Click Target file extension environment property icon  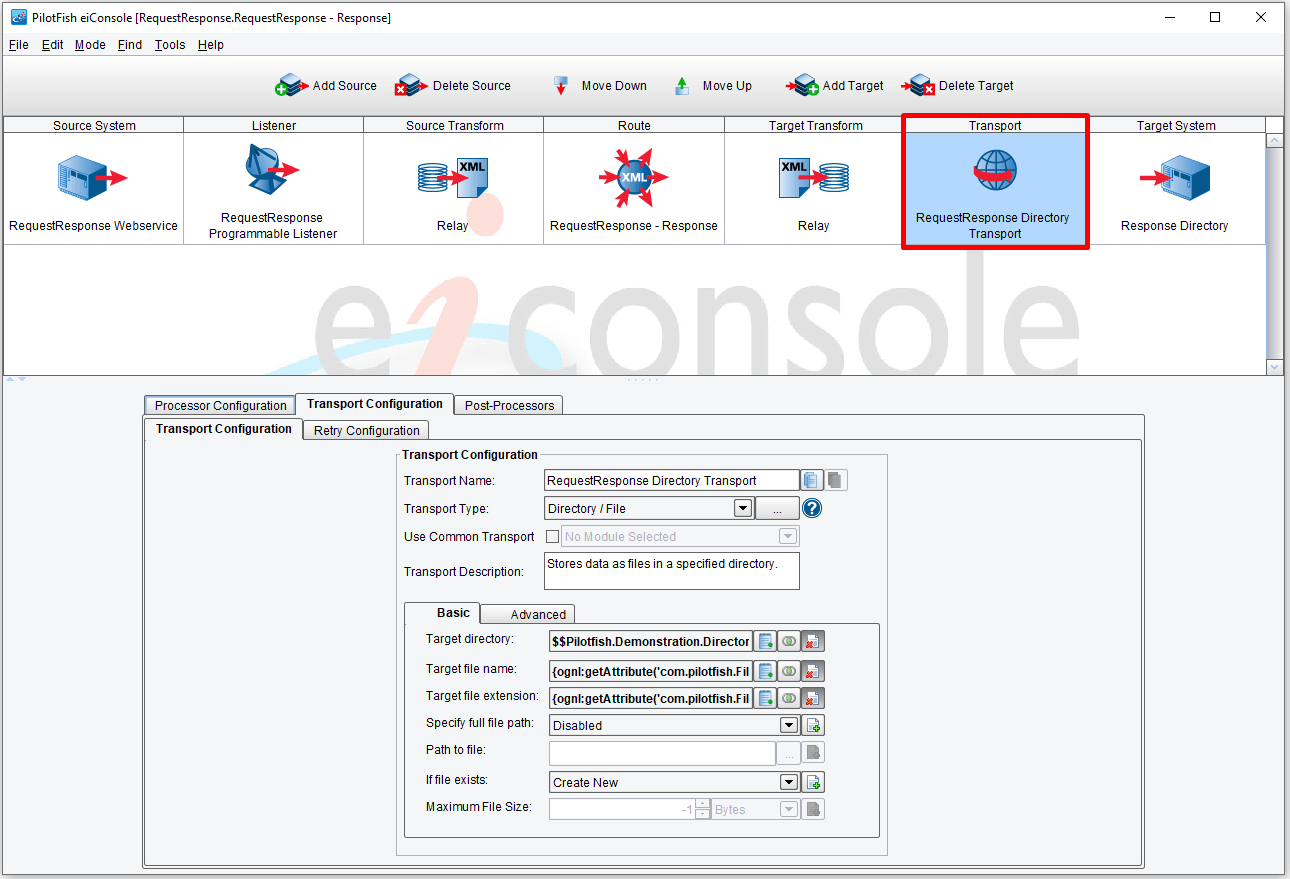pos(765,698)
